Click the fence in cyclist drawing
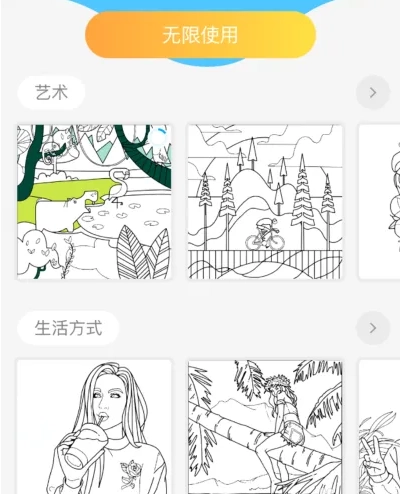The height and width of the screenshot is (494, 400). point(265,264)
